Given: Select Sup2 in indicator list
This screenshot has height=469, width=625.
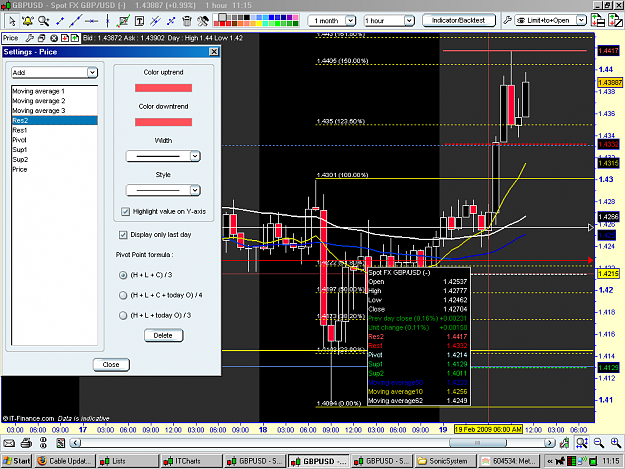Looking at the screenshot, I should pyautogui.click(x=55, y=159).
